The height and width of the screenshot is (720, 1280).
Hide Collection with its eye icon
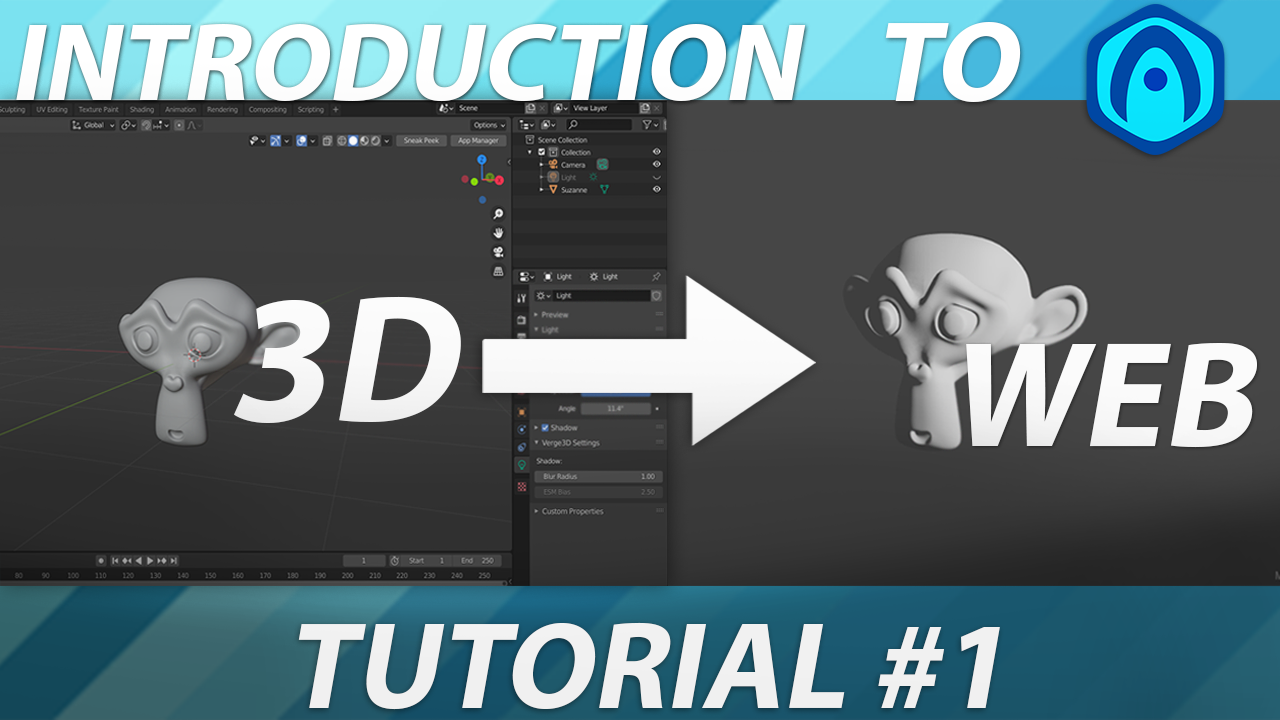click(x=657, y=152)
